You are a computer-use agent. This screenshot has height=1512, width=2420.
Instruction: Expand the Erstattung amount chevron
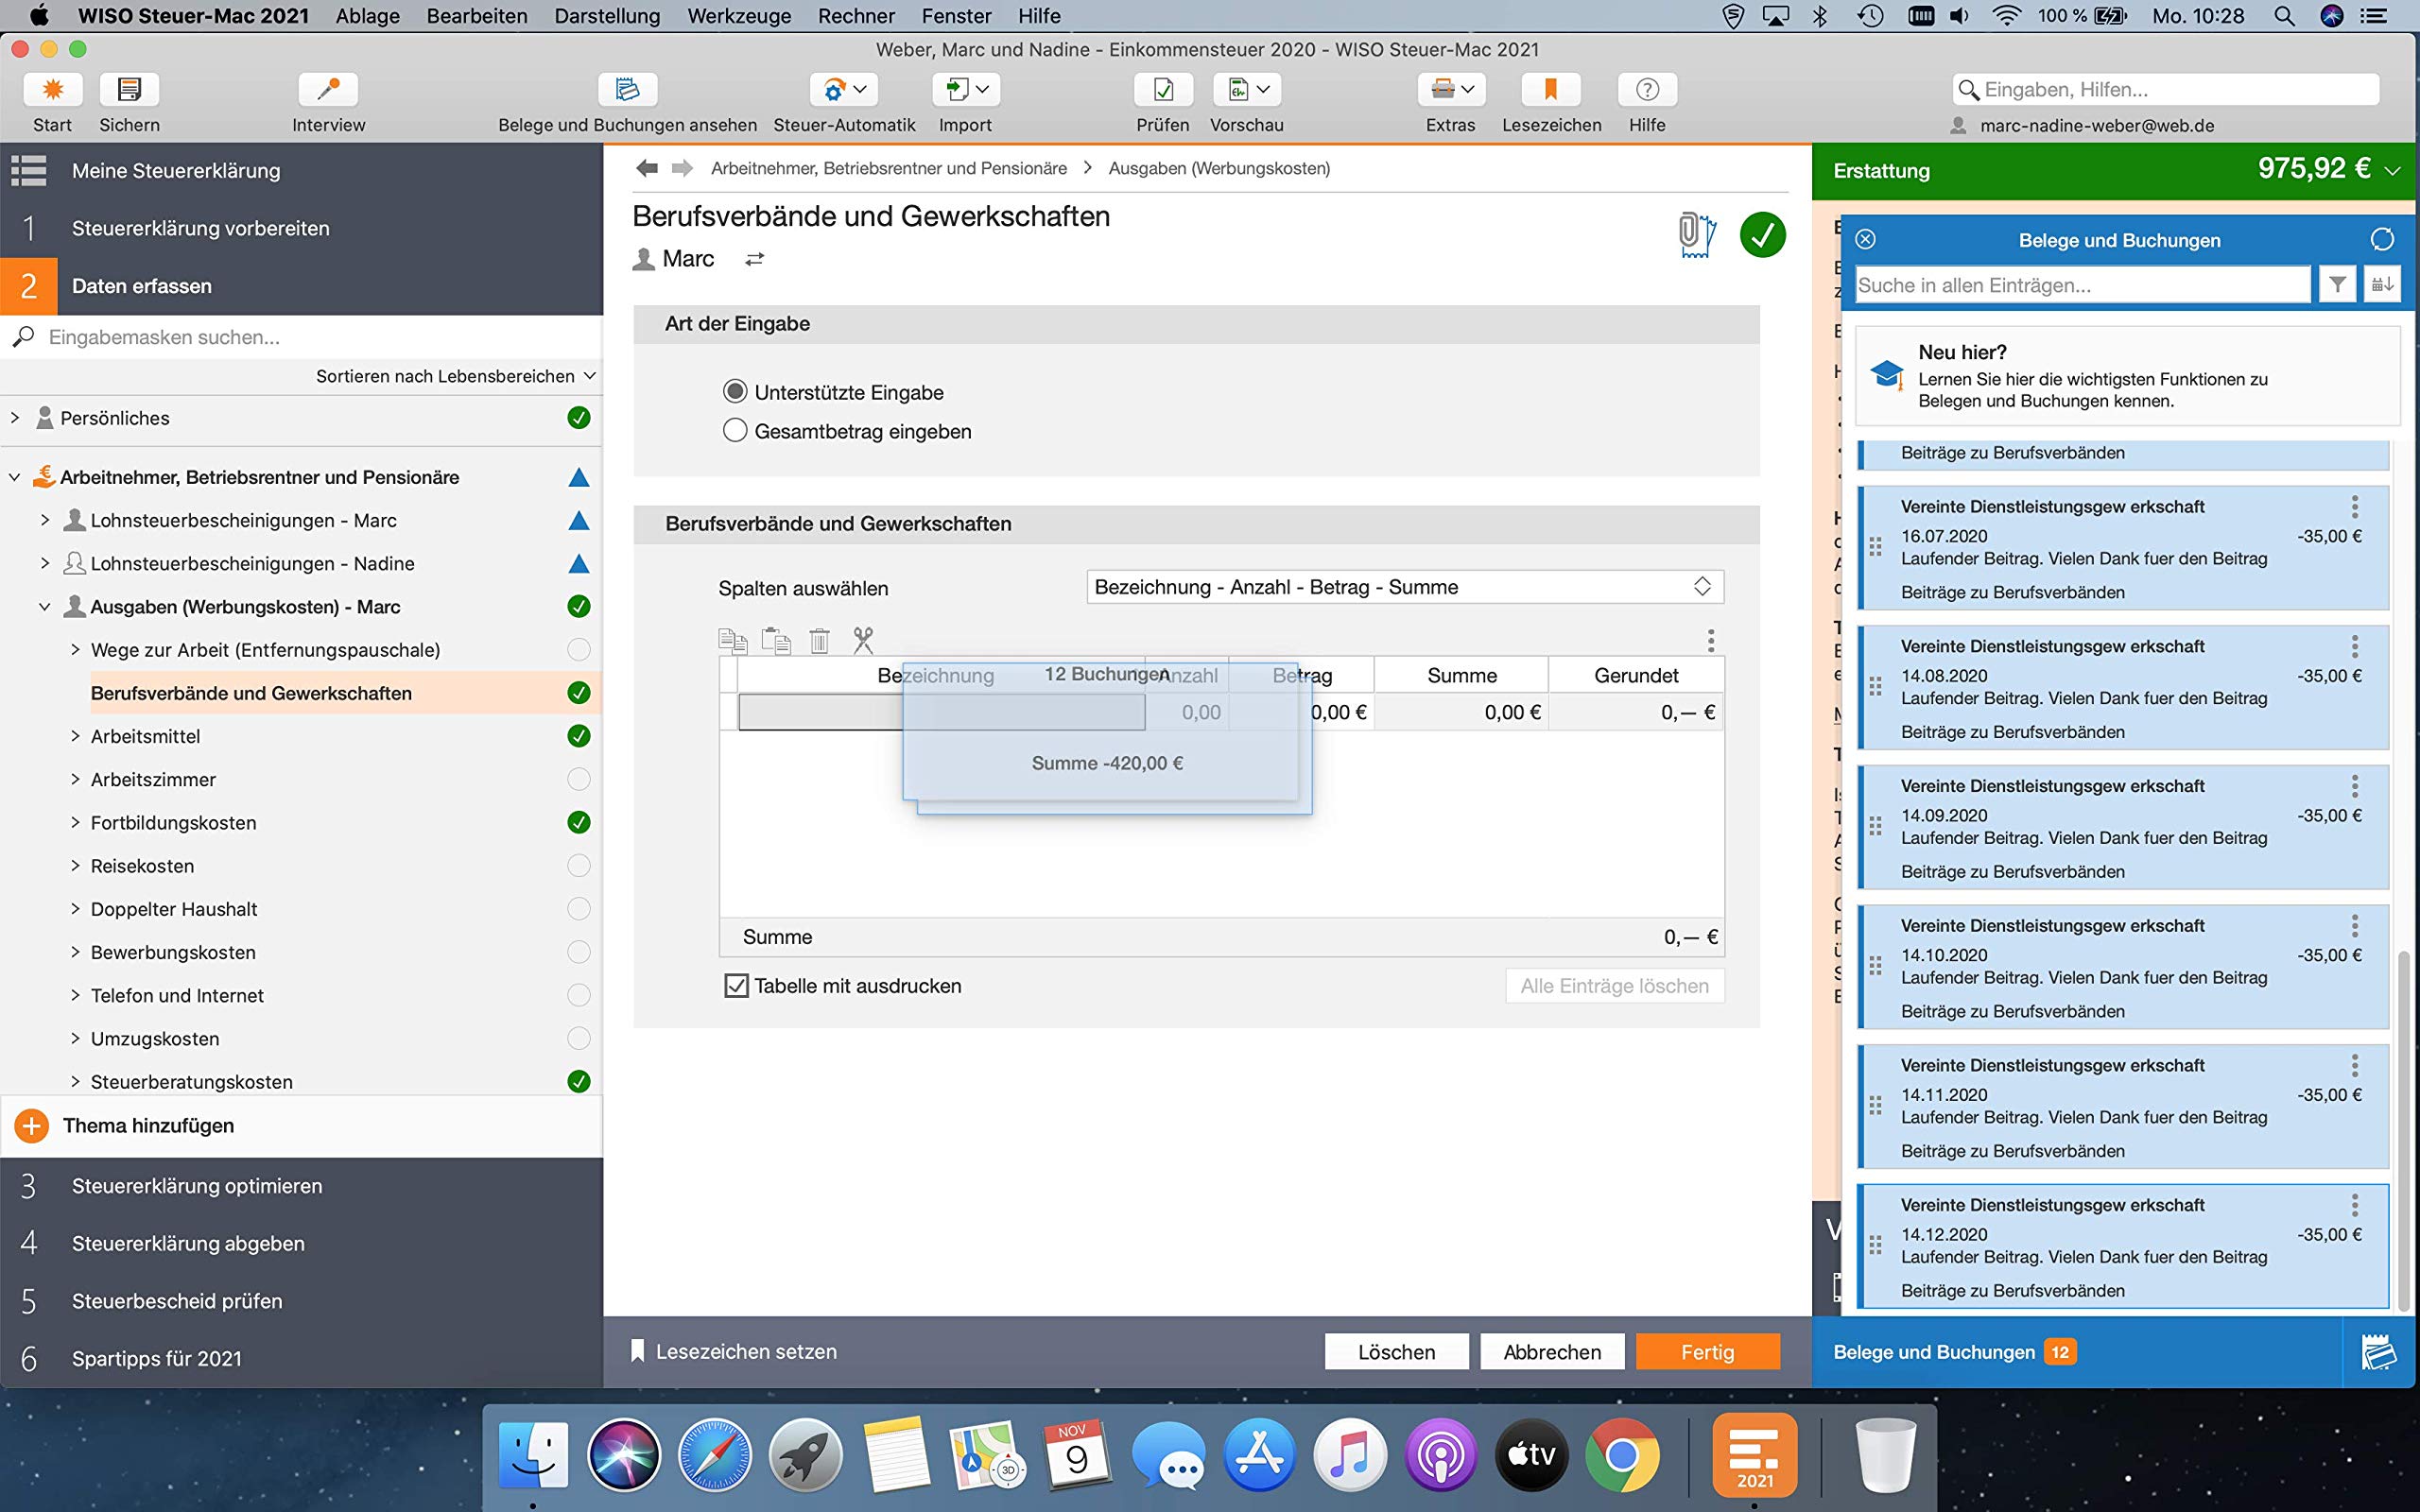(2393, 171)
